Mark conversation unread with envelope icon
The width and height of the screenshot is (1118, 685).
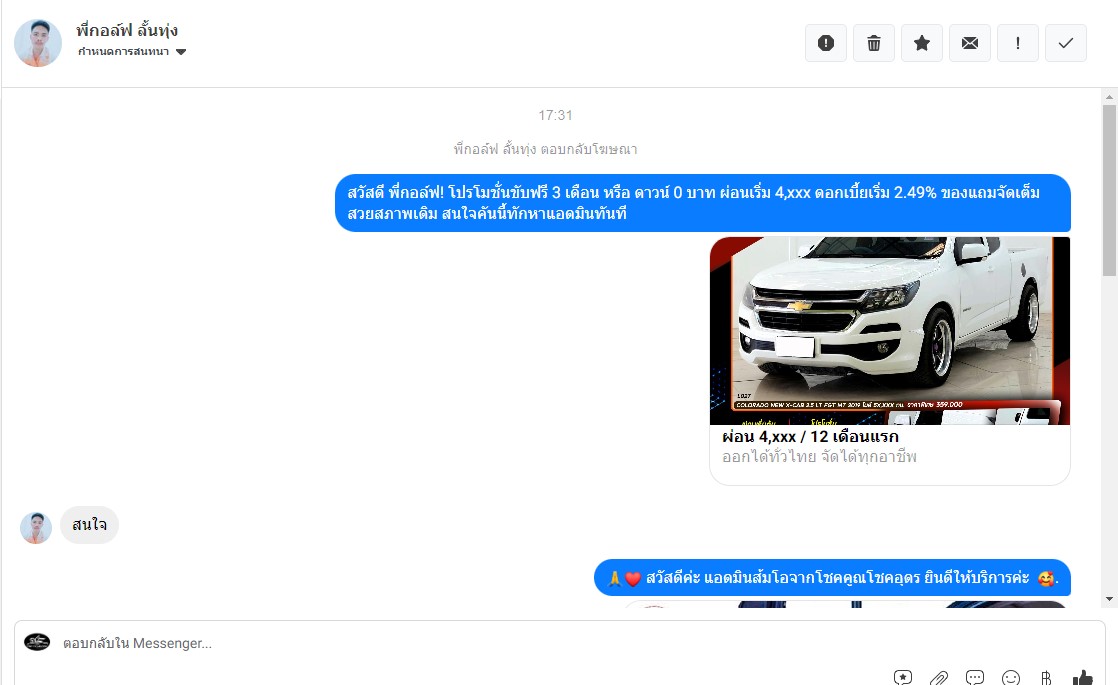[x=970, y=43]
